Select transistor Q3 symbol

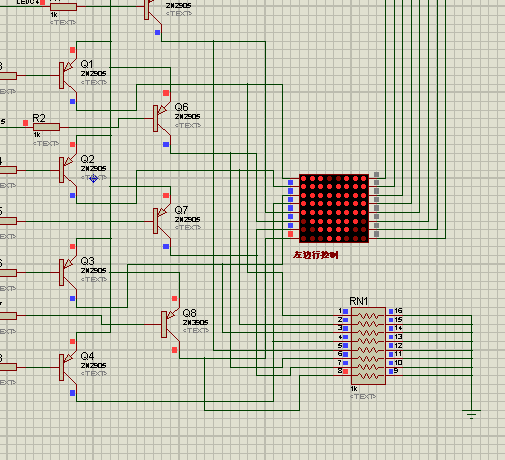68,272
